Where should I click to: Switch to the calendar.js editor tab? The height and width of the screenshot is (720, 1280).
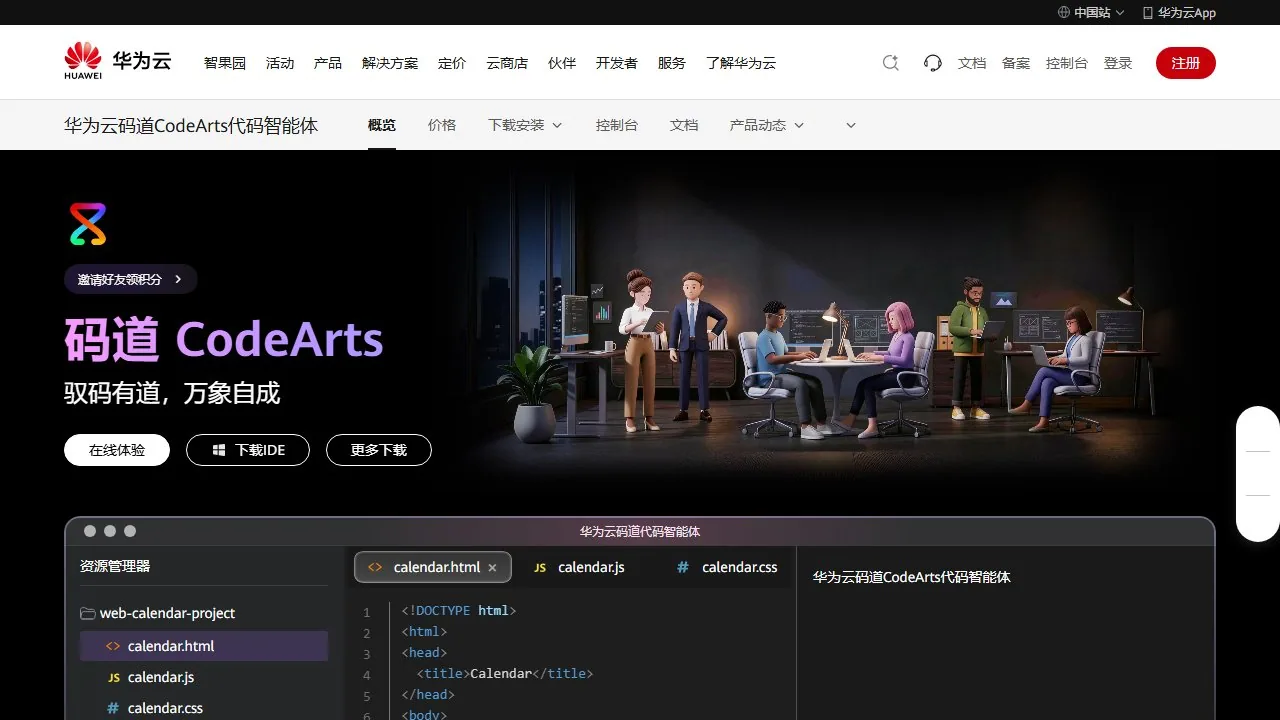coord(580,567)
